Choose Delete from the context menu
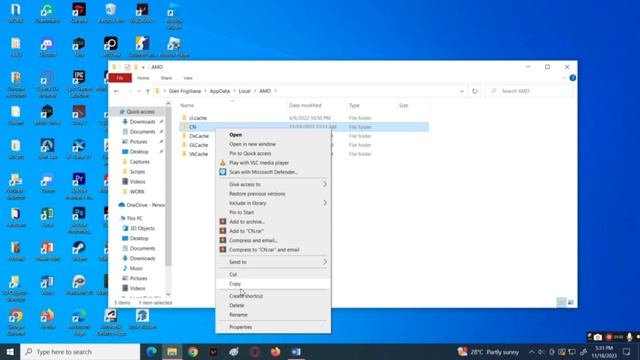Viewport: 640px width, 360px height. (273, 305)
